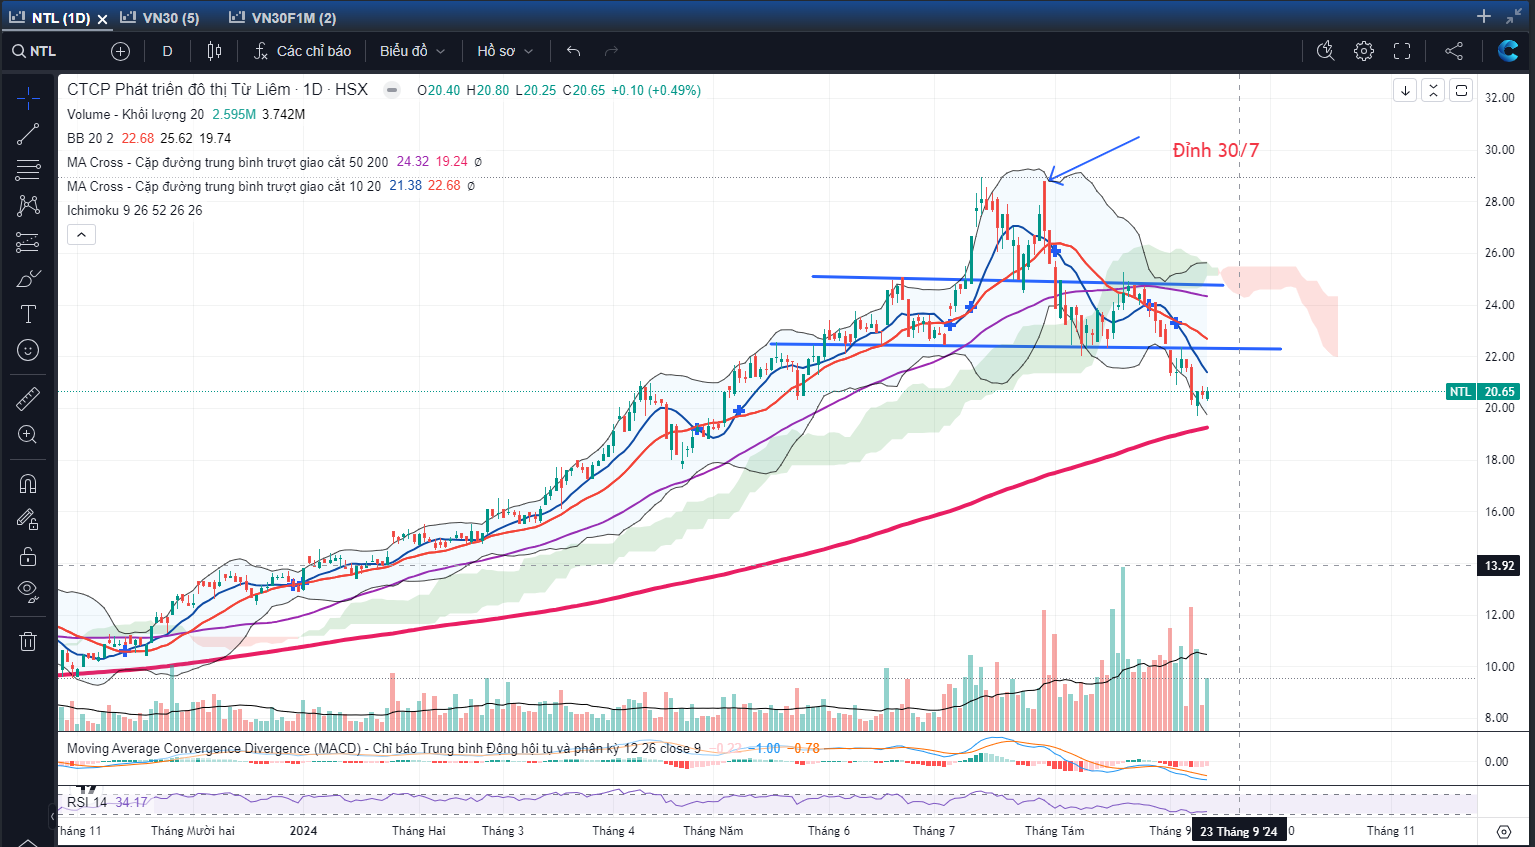
Task: Click the chart title CTCP Phát triển đô thị Từ Liêm
Action: (179, 90)
